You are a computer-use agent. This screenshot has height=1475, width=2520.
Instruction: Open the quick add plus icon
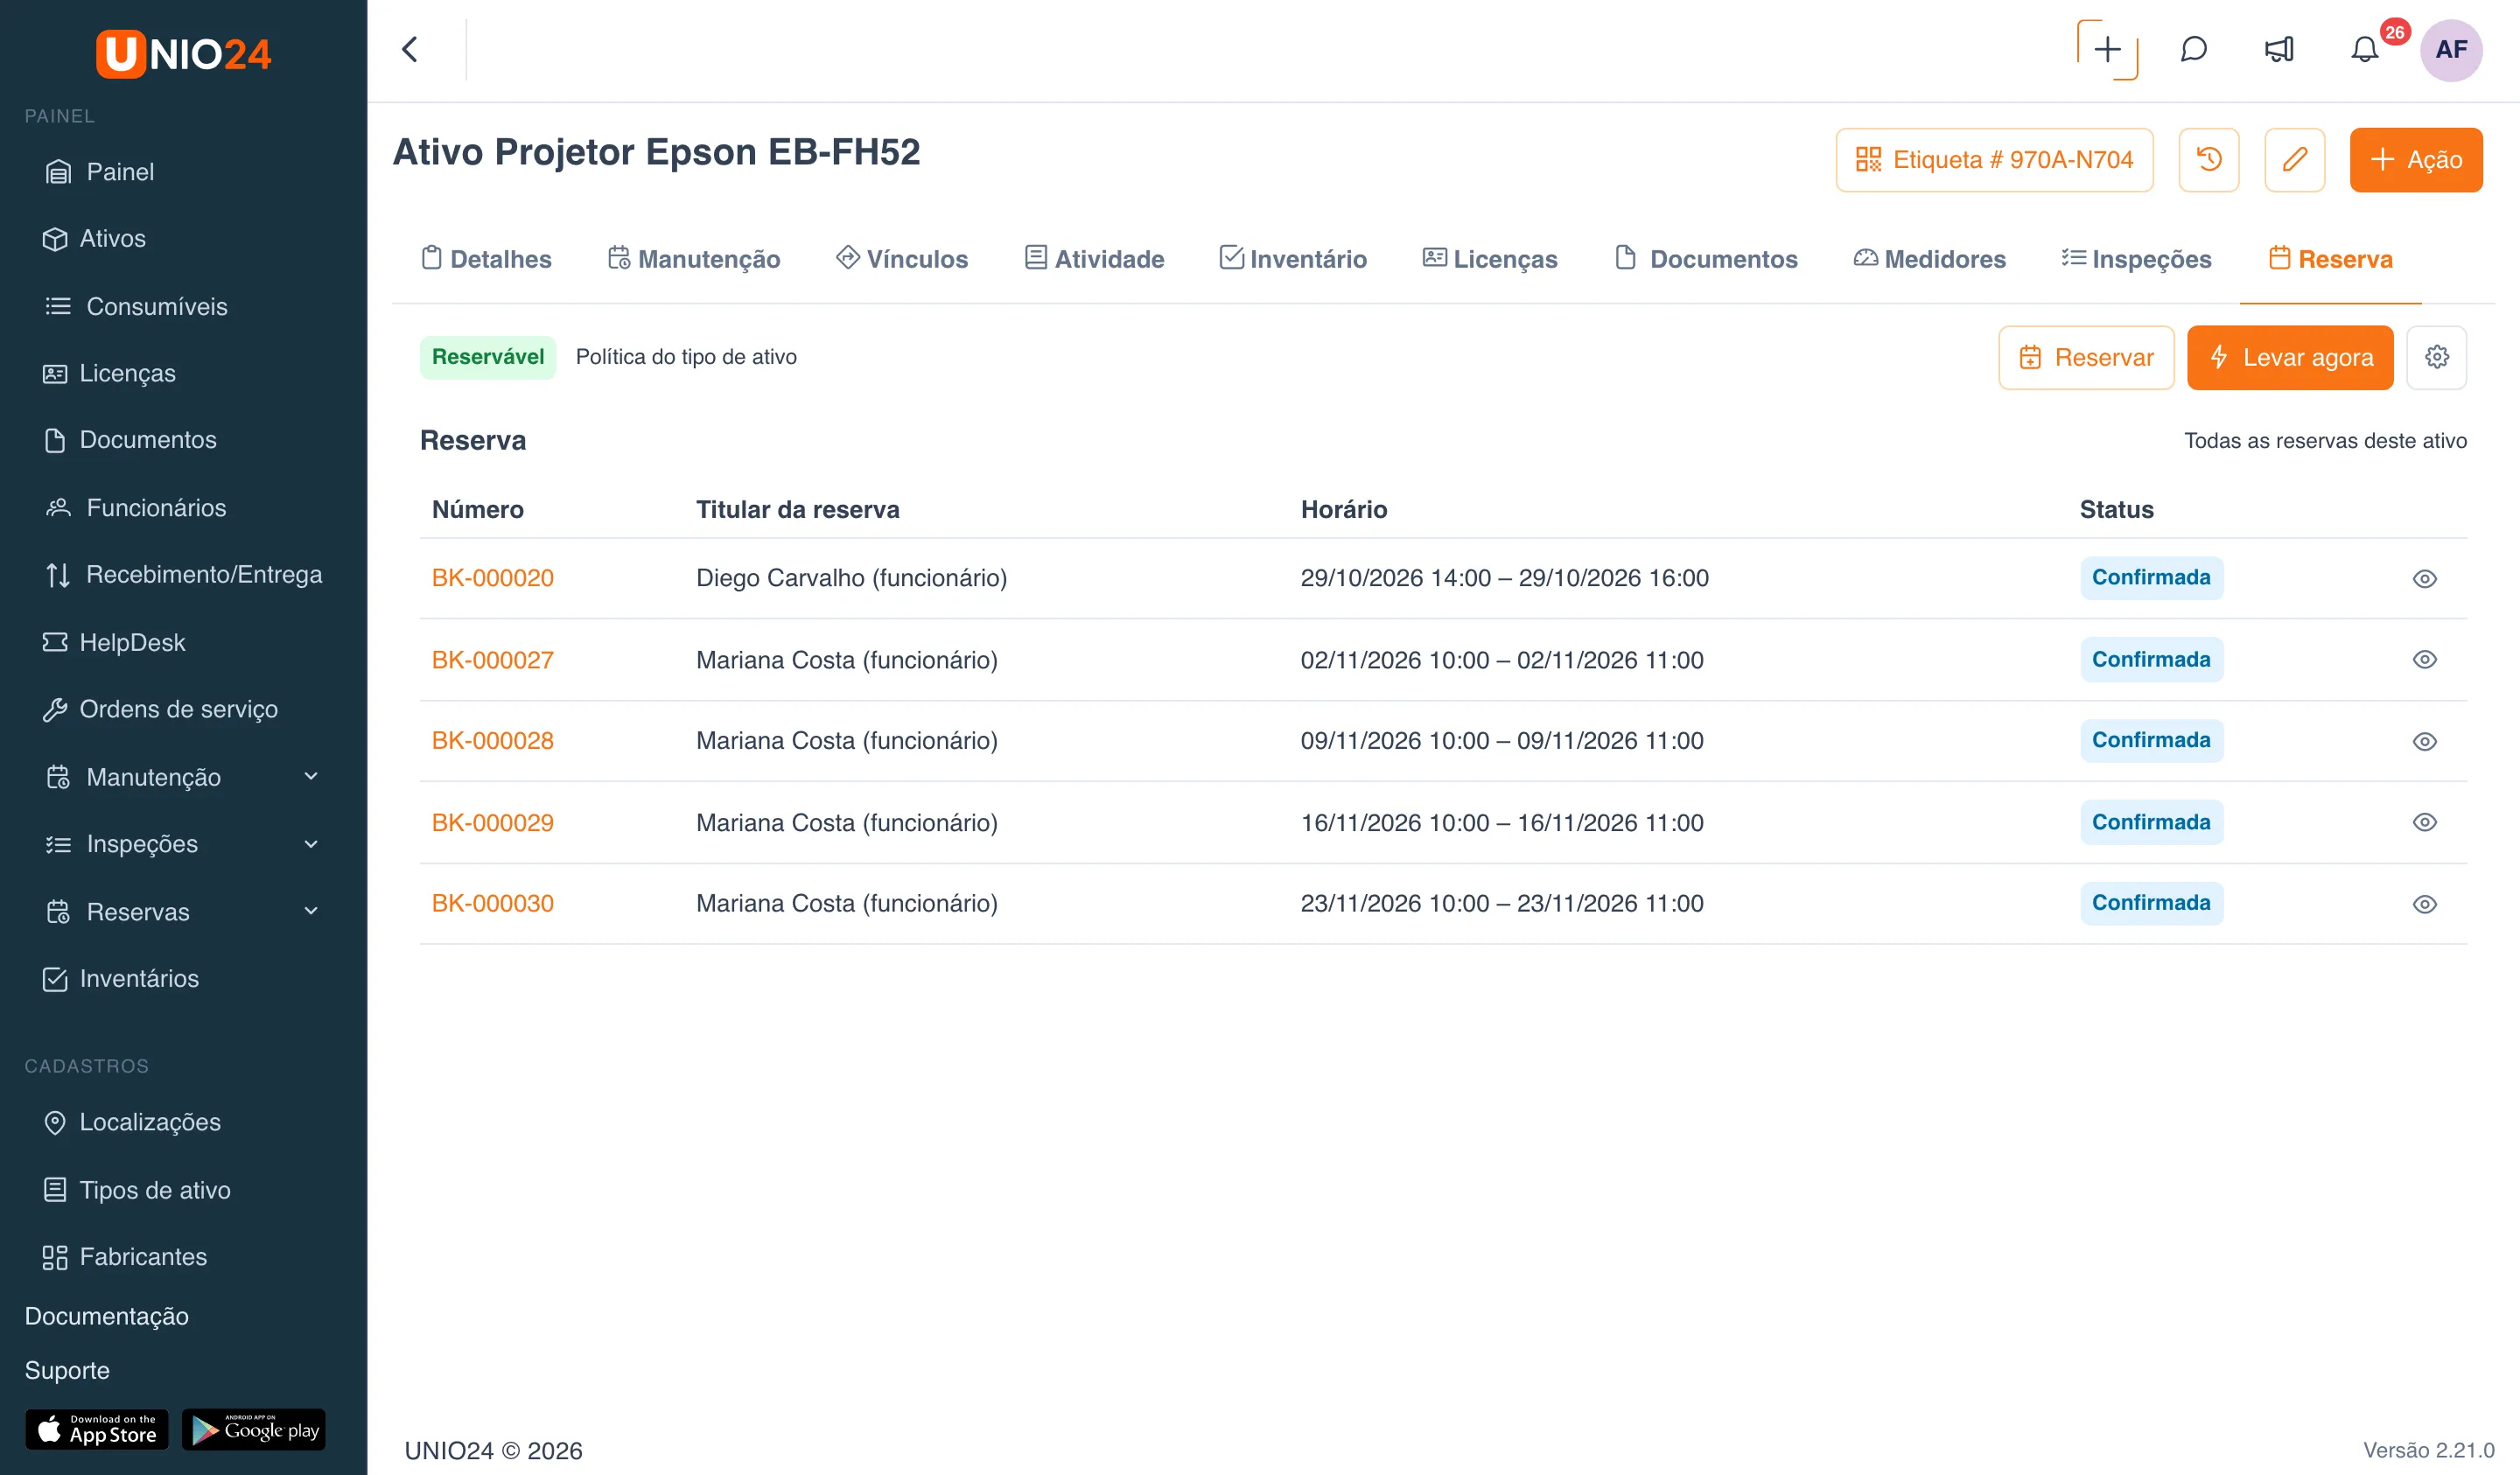point(2107,49)
